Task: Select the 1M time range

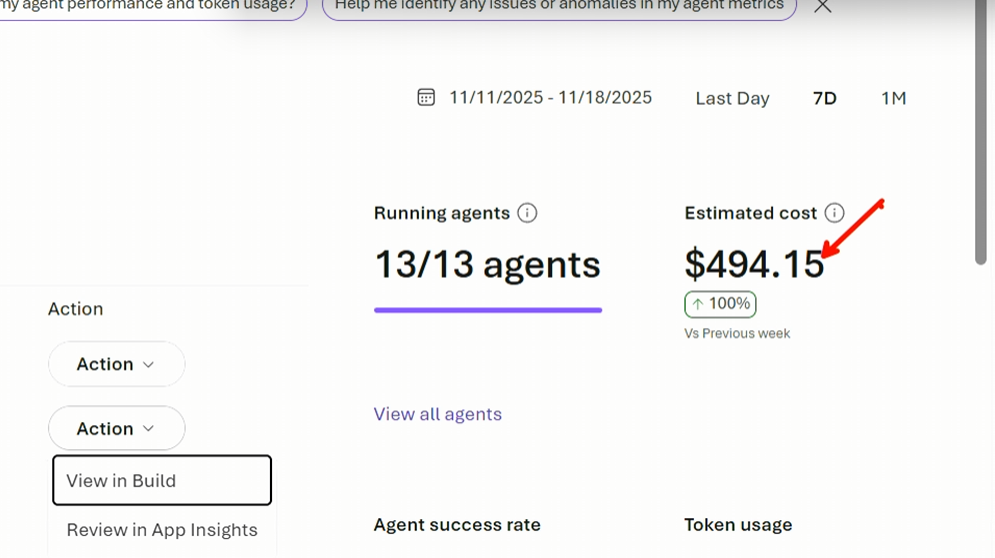Action: pos(893,98)
